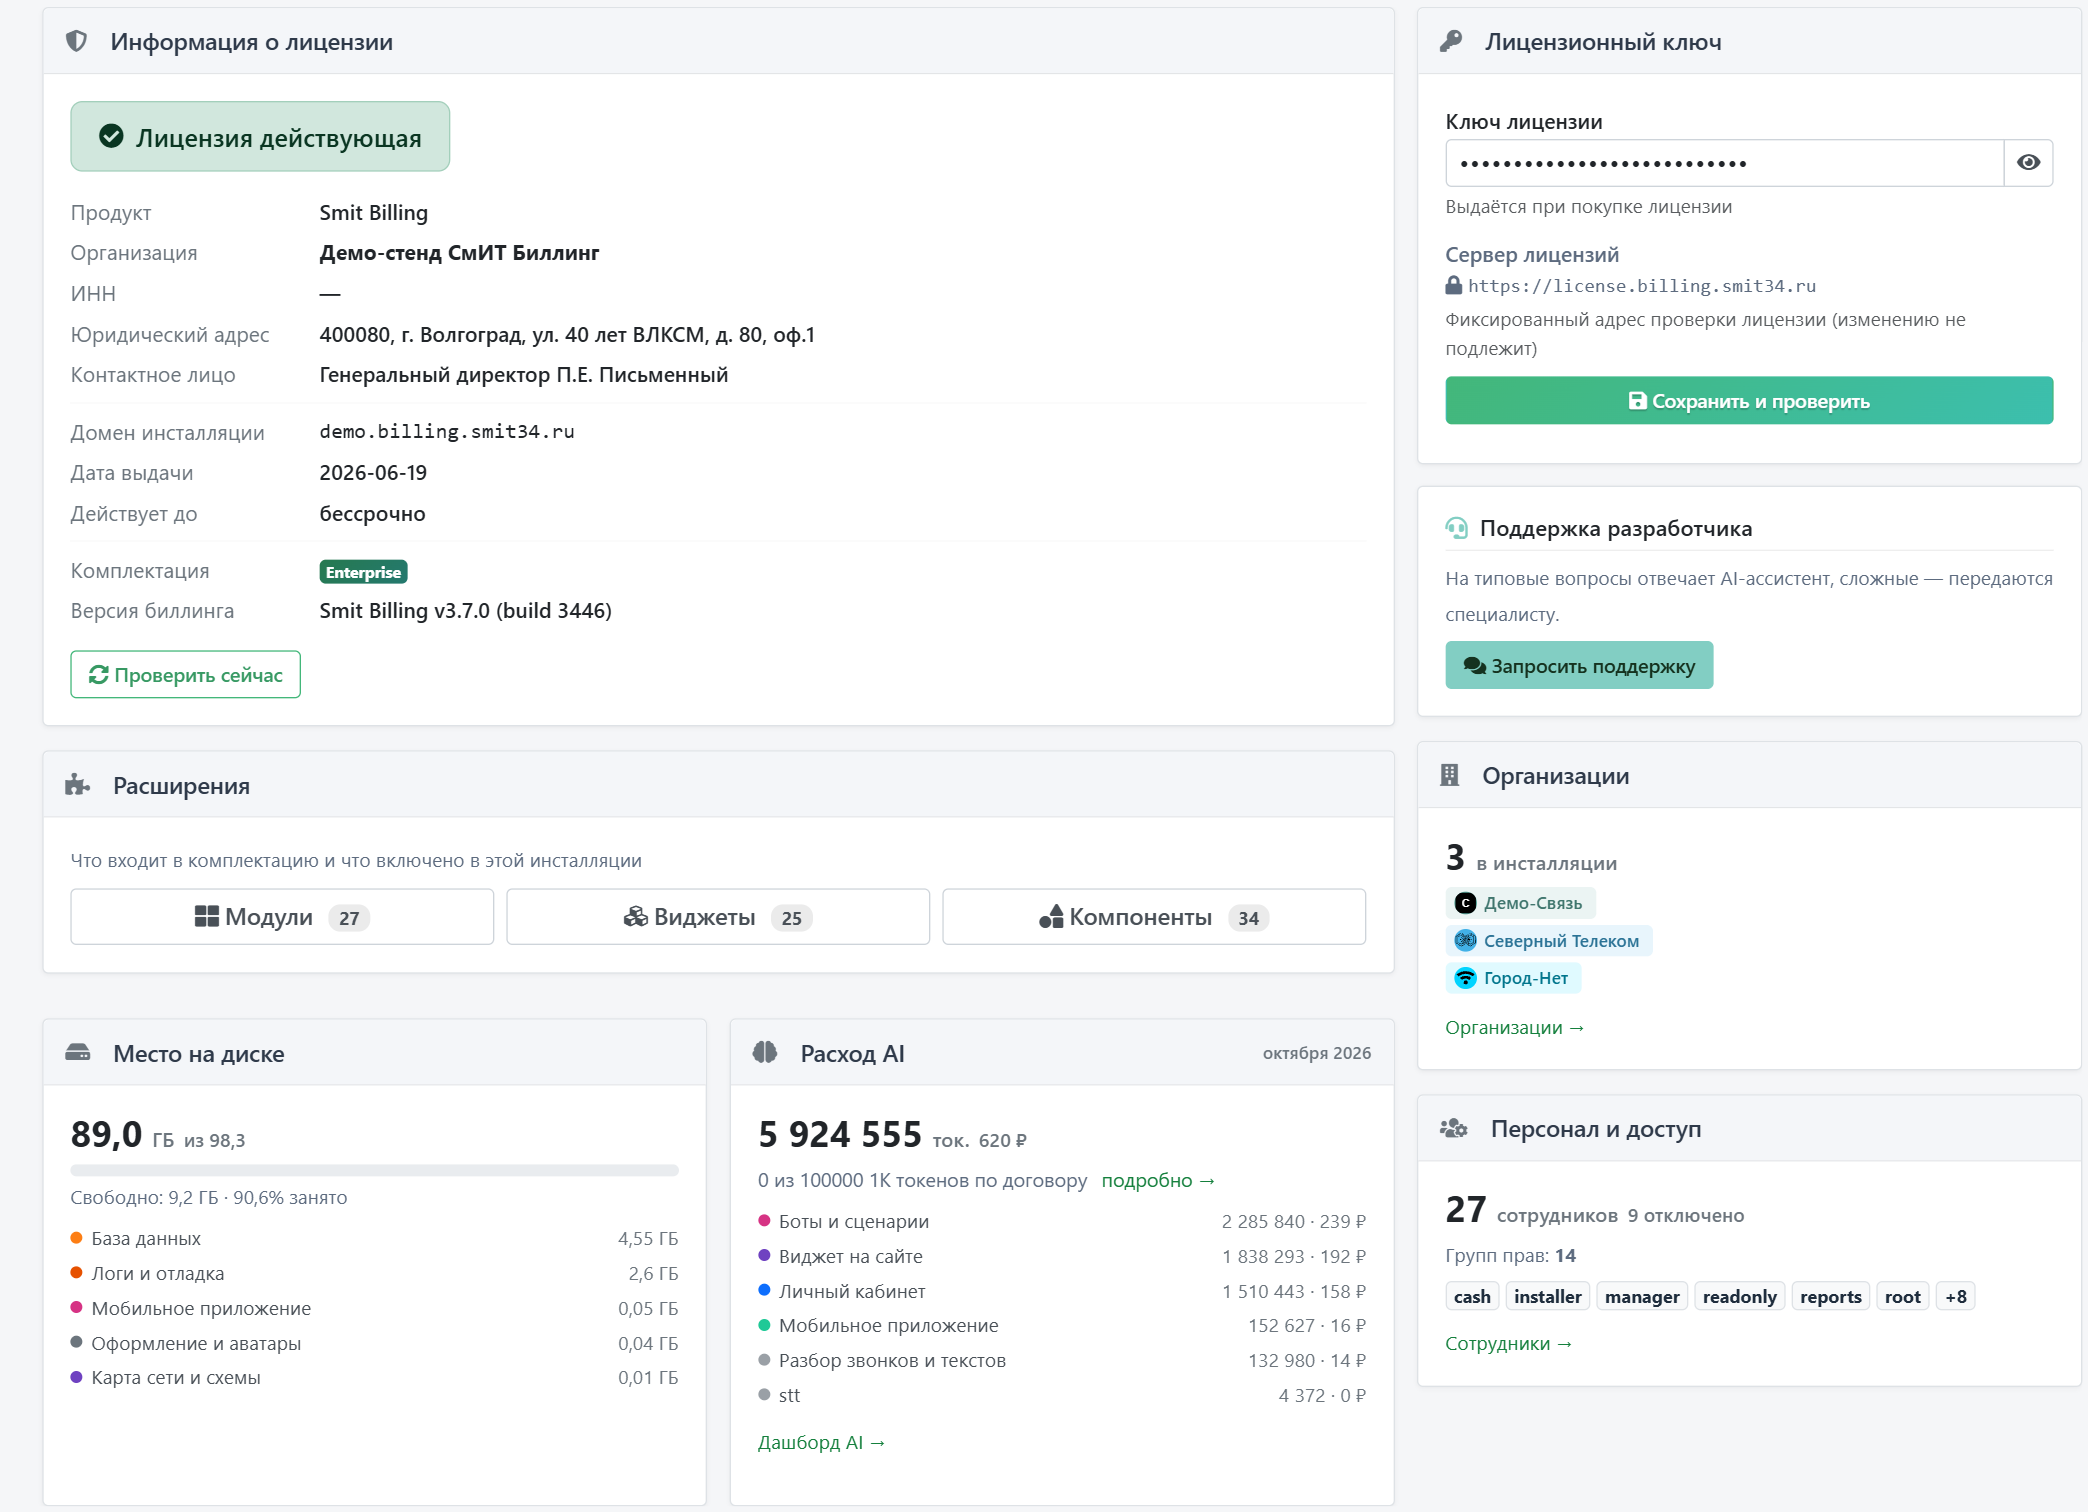The height and width of the screenshot is (1512, 2088).
Task: Open the Модули extensions tab
Action: 282,917
